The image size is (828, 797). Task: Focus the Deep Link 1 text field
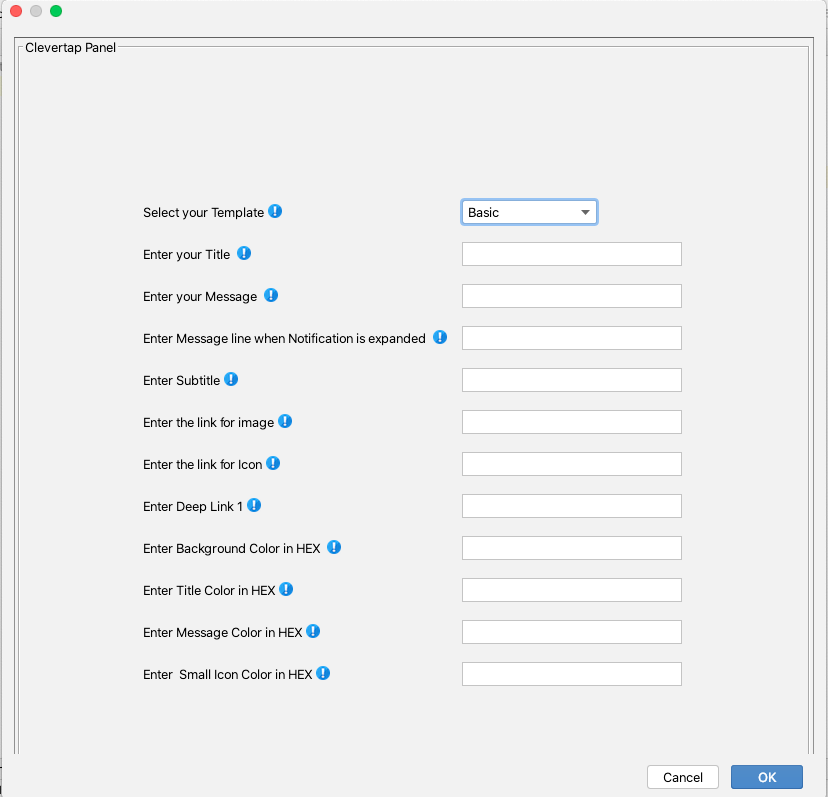571,506
